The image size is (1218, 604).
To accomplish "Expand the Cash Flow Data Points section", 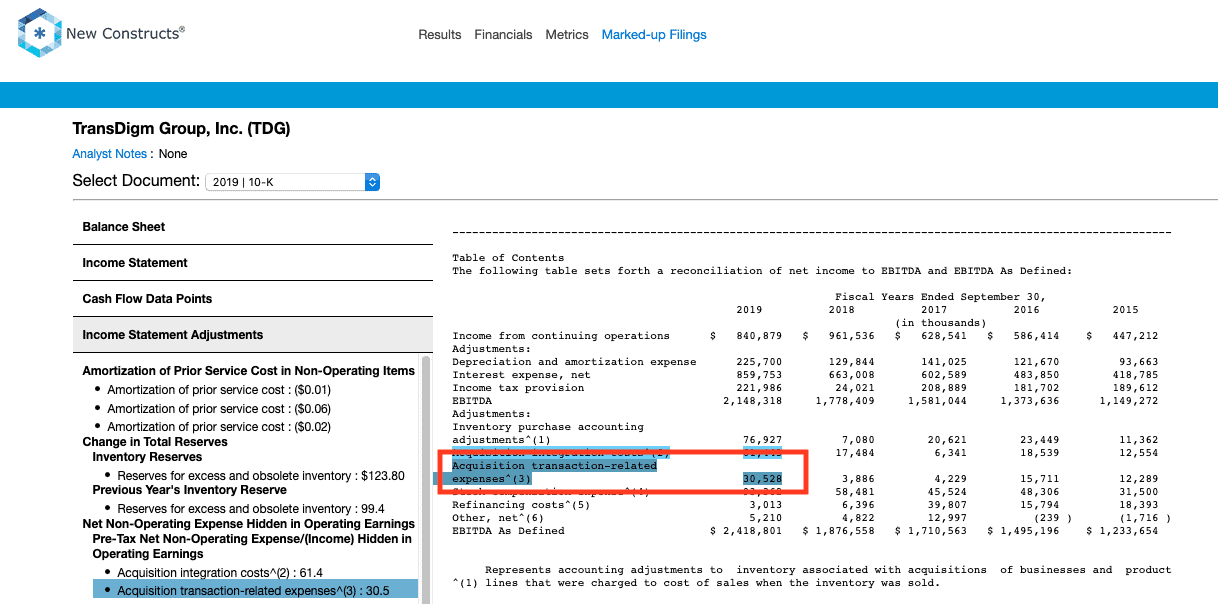I will coord(253,299).
